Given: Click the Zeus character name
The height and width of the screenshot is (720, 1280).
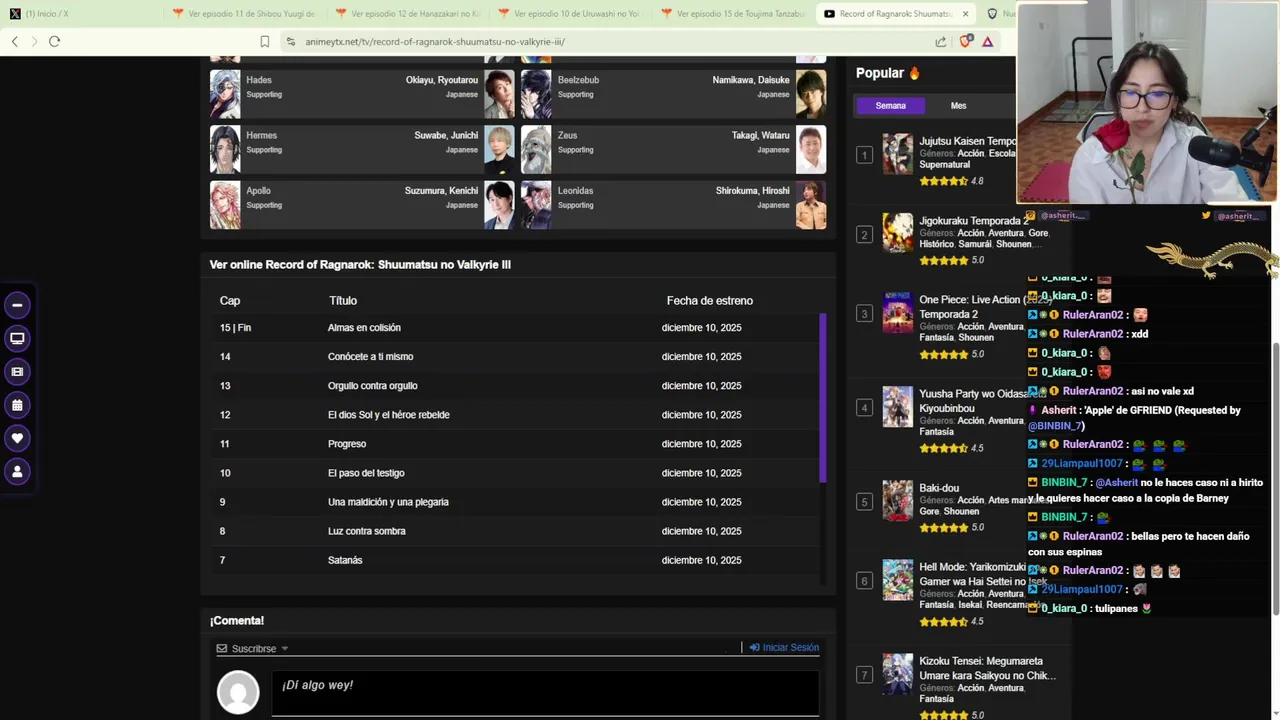Looking at the screenshot, I should coord(567,135).
